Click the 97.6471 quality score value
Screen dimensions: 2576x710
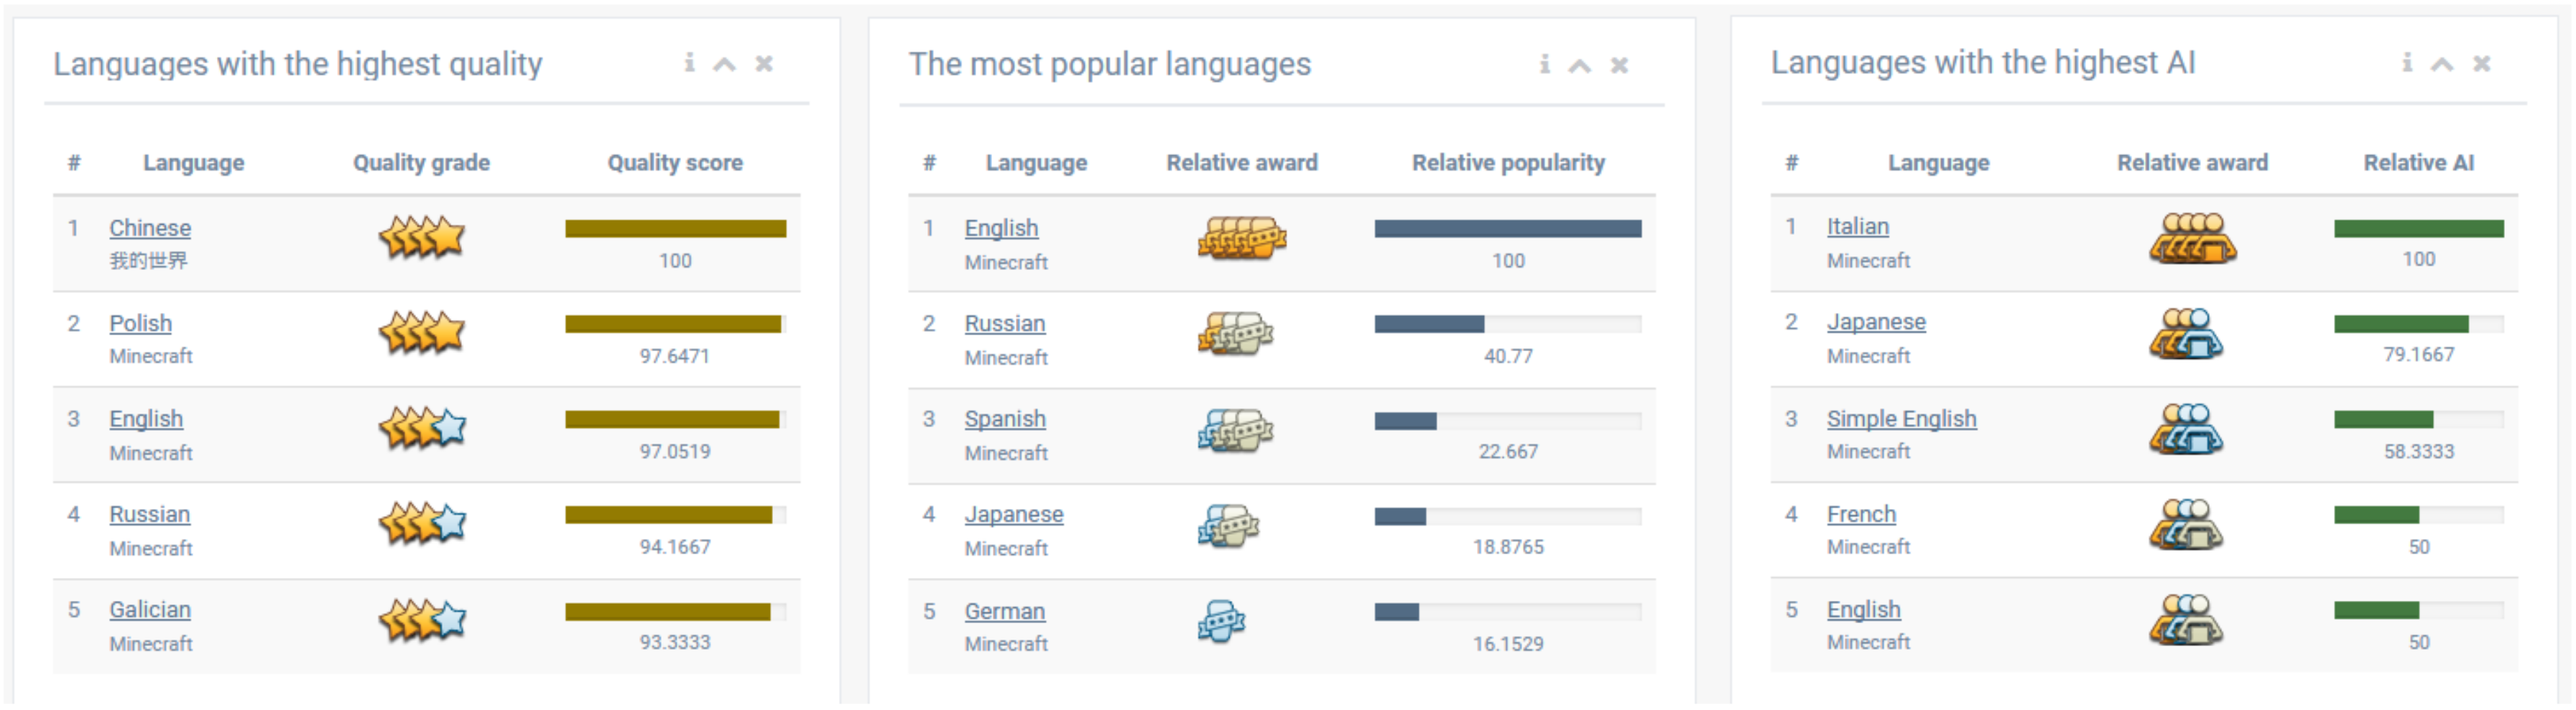pyautogui.click(x=675, y=356)
